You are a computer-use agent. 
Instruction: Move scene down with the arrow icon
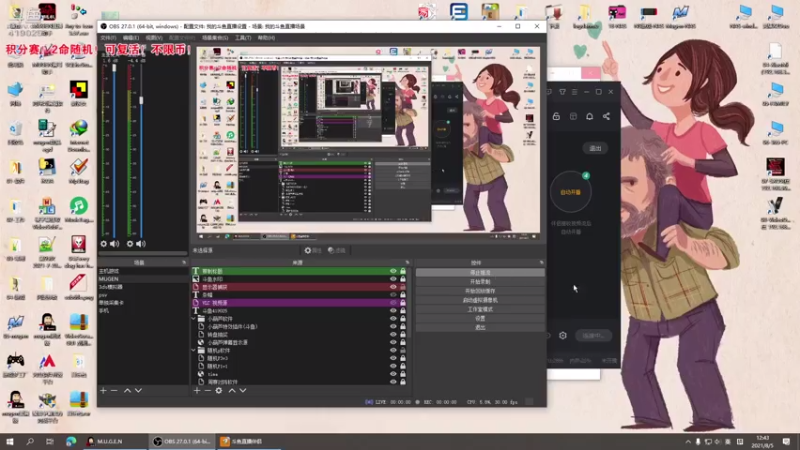coord(138,390)
